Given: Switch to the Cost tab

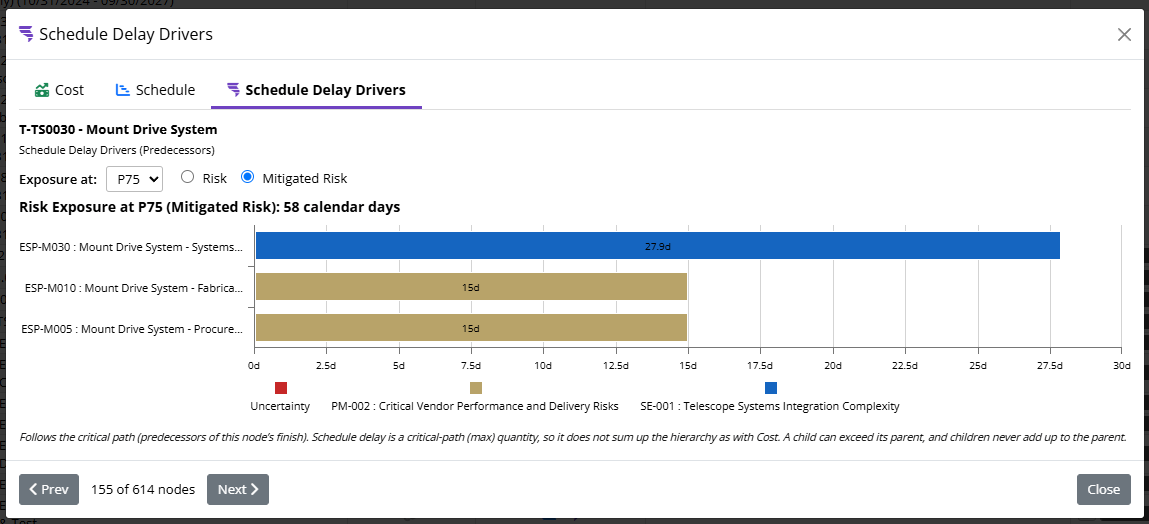Looking at the screenshot, I should point(59,90).
